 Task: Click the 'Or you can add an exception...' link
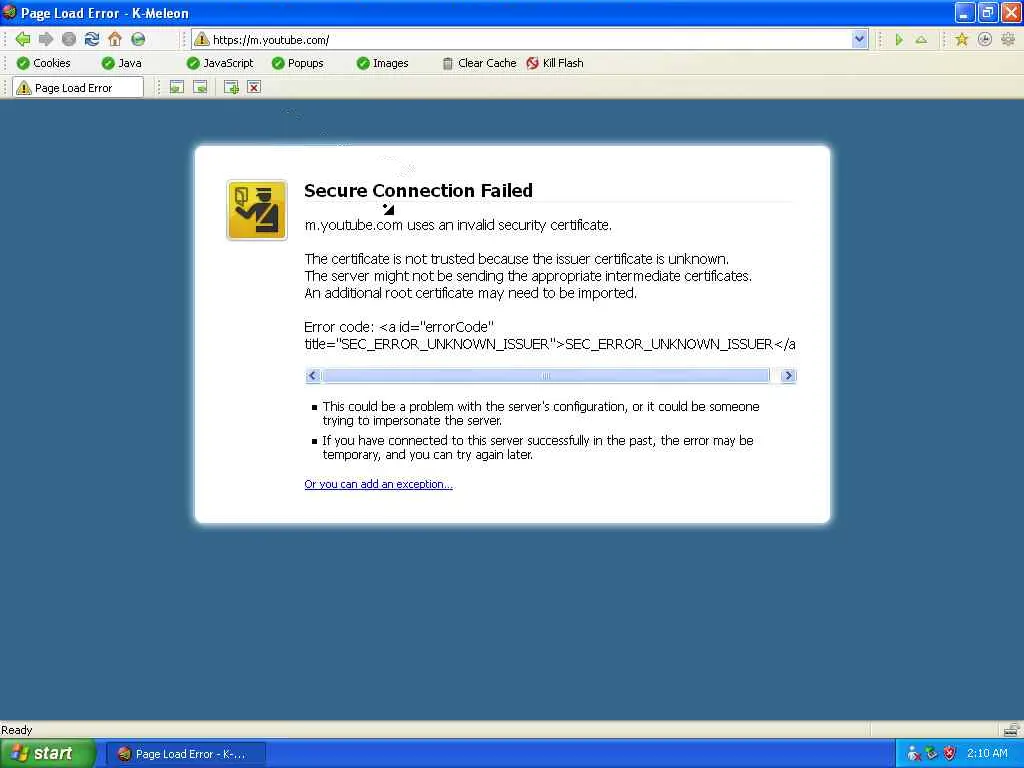[x=378, y=484]
